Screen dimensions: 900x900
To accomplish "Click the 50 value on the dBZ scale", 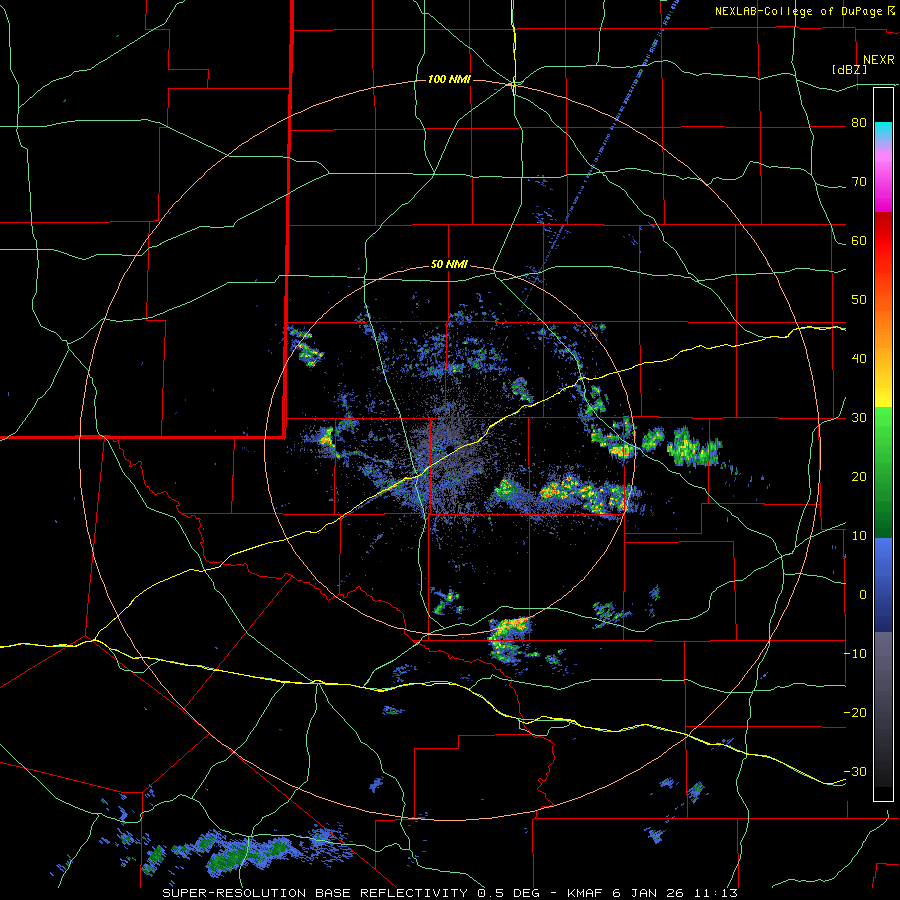I will [x=859, y=300].
